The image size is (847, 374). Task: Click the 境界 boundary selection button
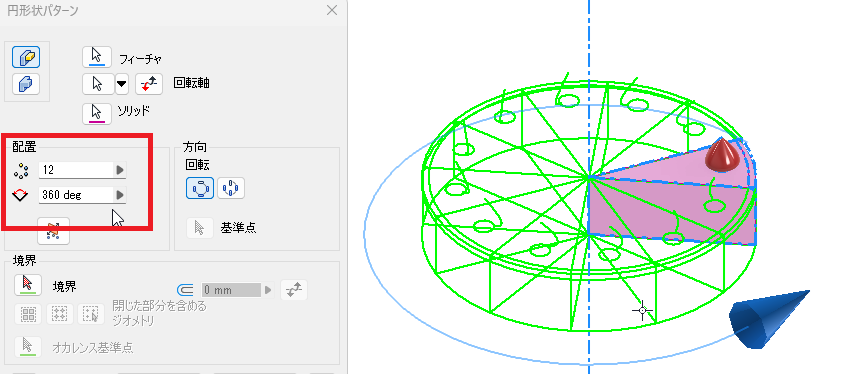point(28,285)
